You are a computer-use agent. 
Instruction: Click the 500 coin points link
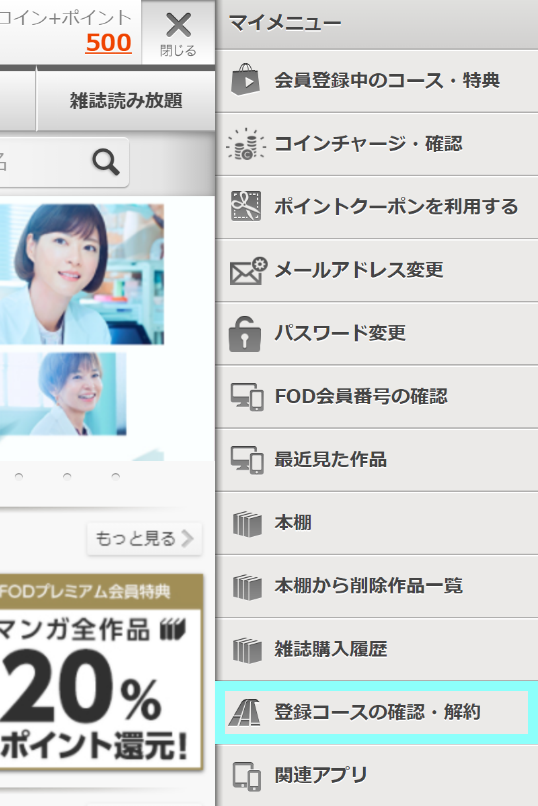(x=108, y=43)
